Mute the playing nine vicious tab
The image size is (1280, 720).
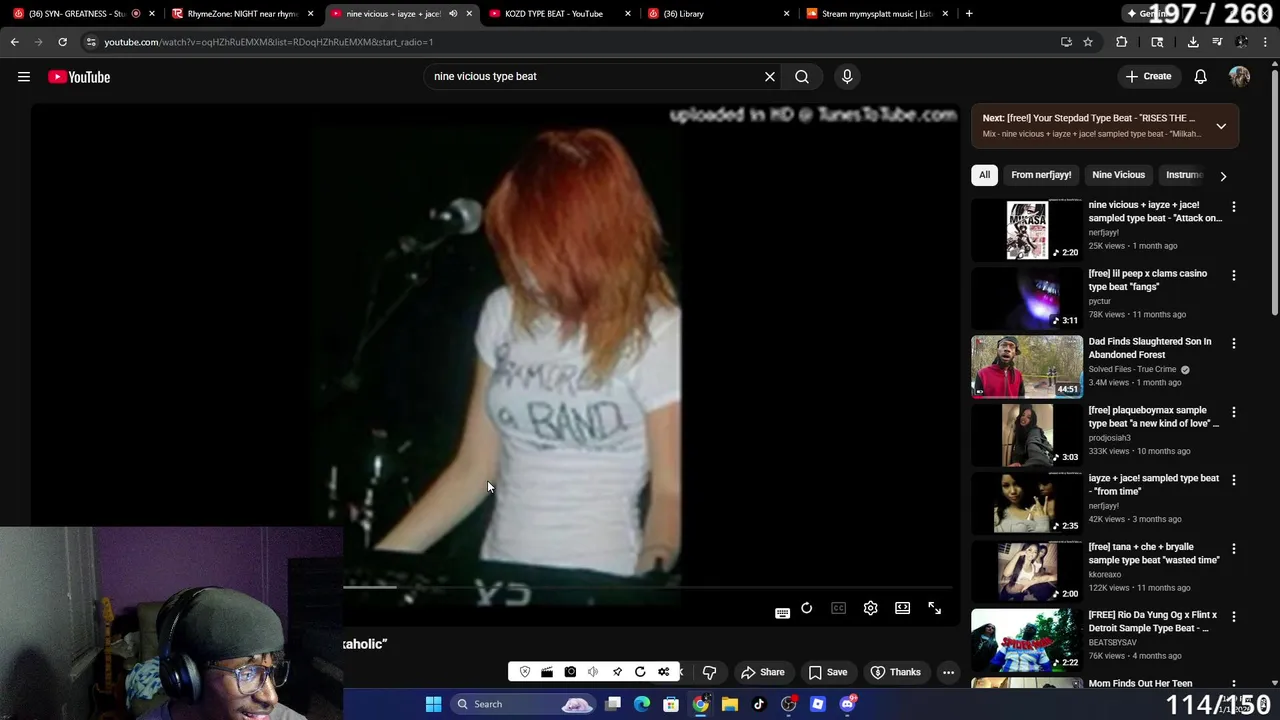point(453,14)
